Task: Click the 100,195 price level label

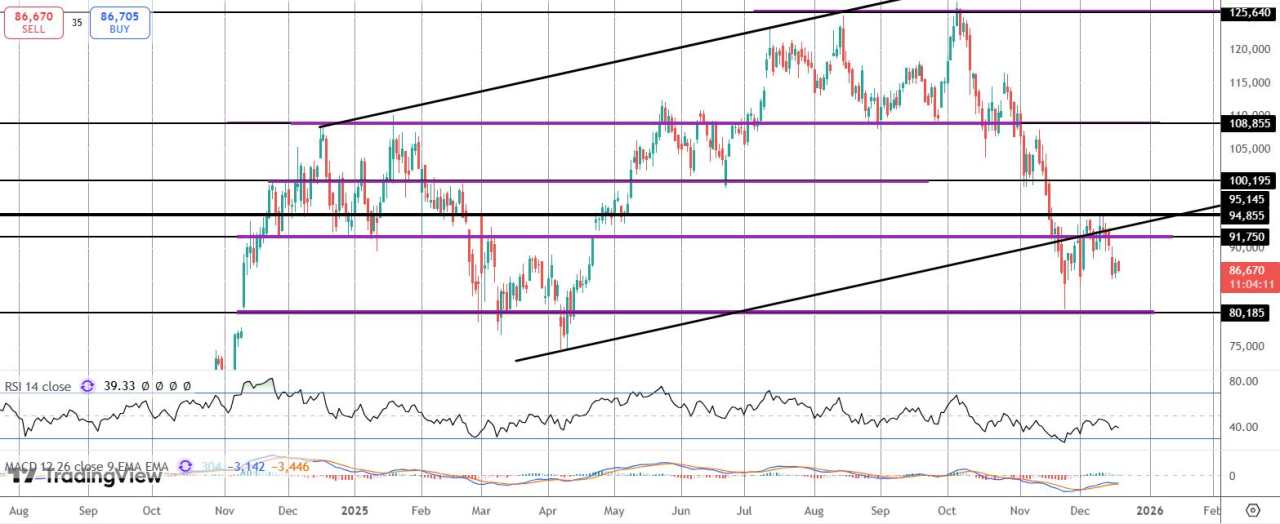Action: tap(1249, 181)
